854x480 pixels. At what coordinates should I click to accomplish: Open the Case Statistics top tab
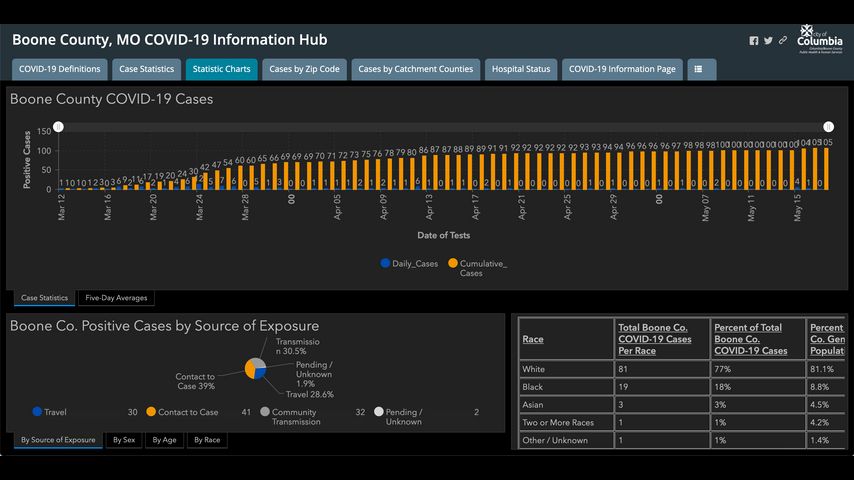coord(147,69)
